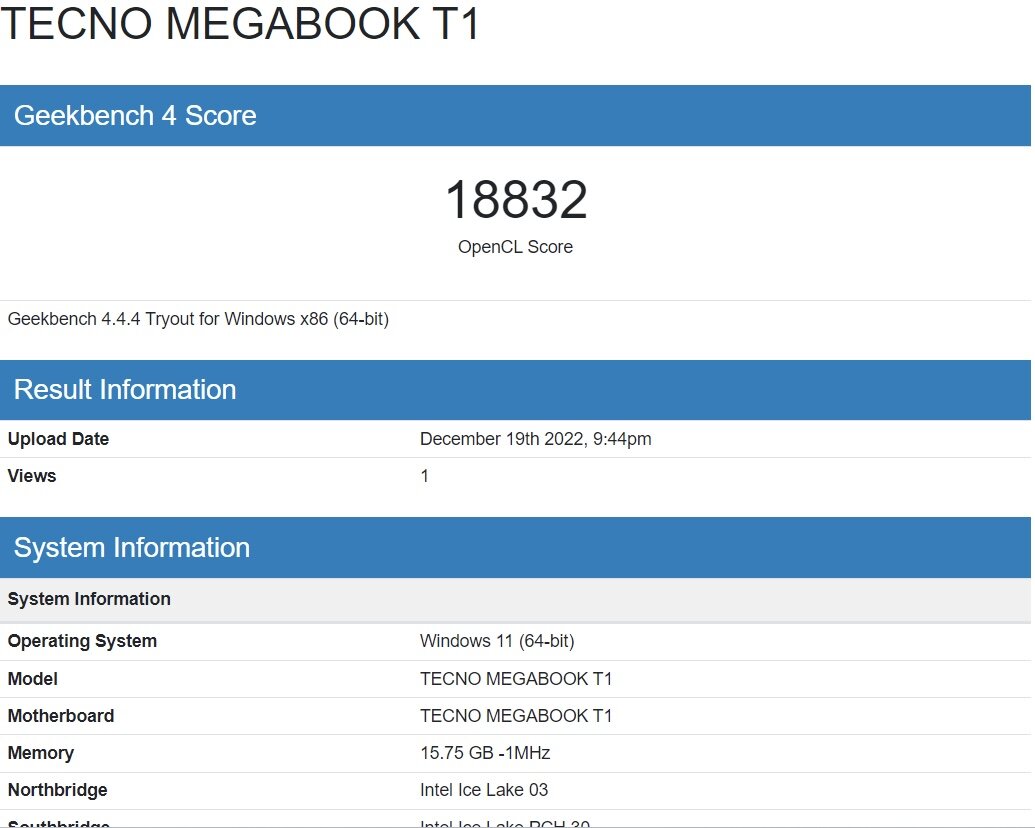
Task: Click the gray System Information table heading
Action: (x=89, y=599)
